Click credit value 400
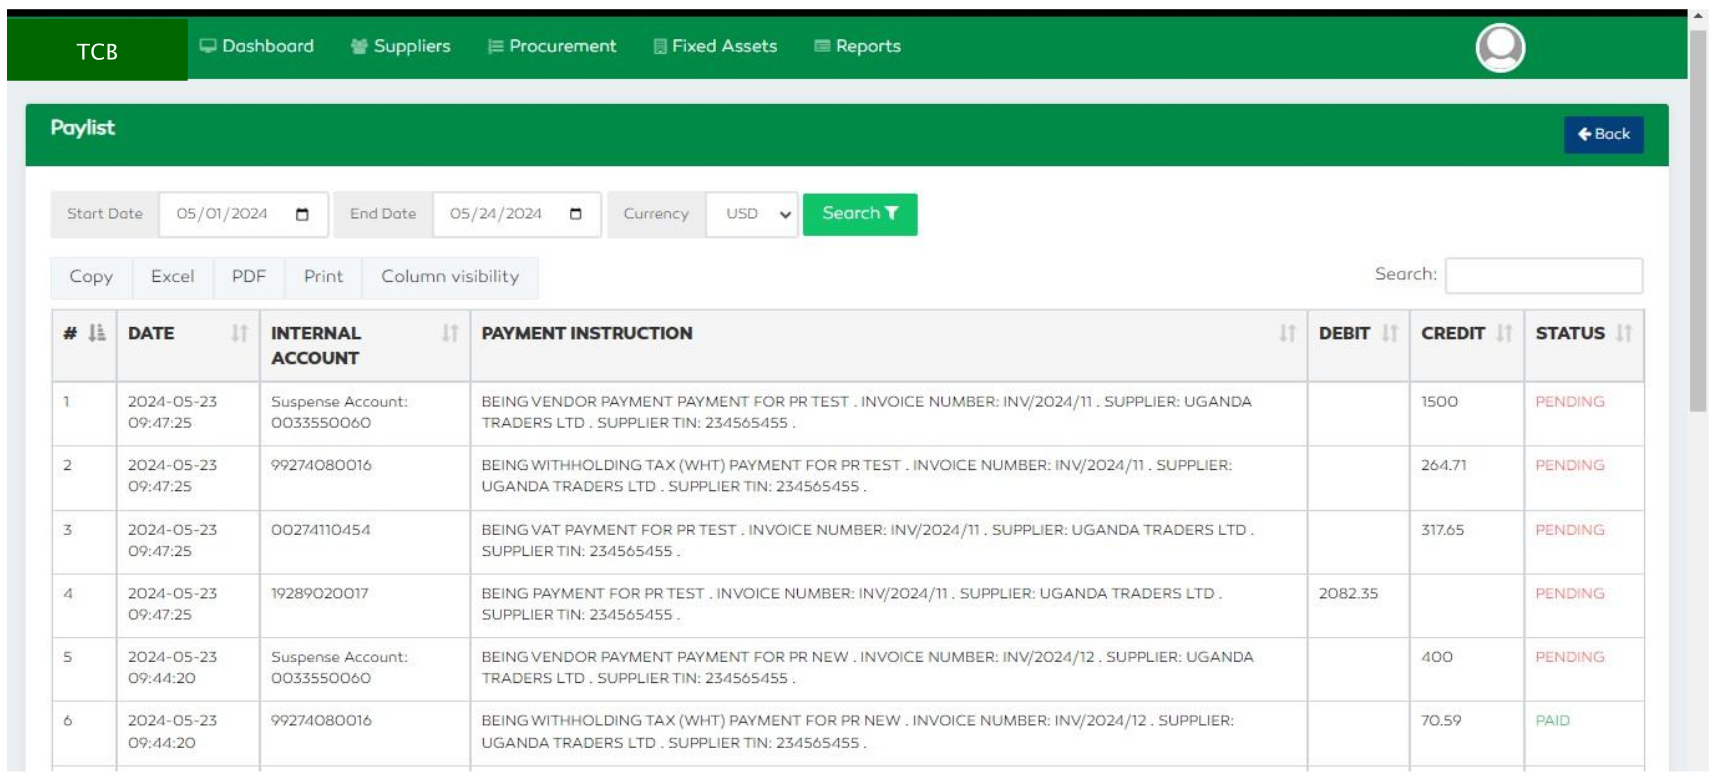Viewport: 1727px width, 778px height. (x=1437, y=657)
